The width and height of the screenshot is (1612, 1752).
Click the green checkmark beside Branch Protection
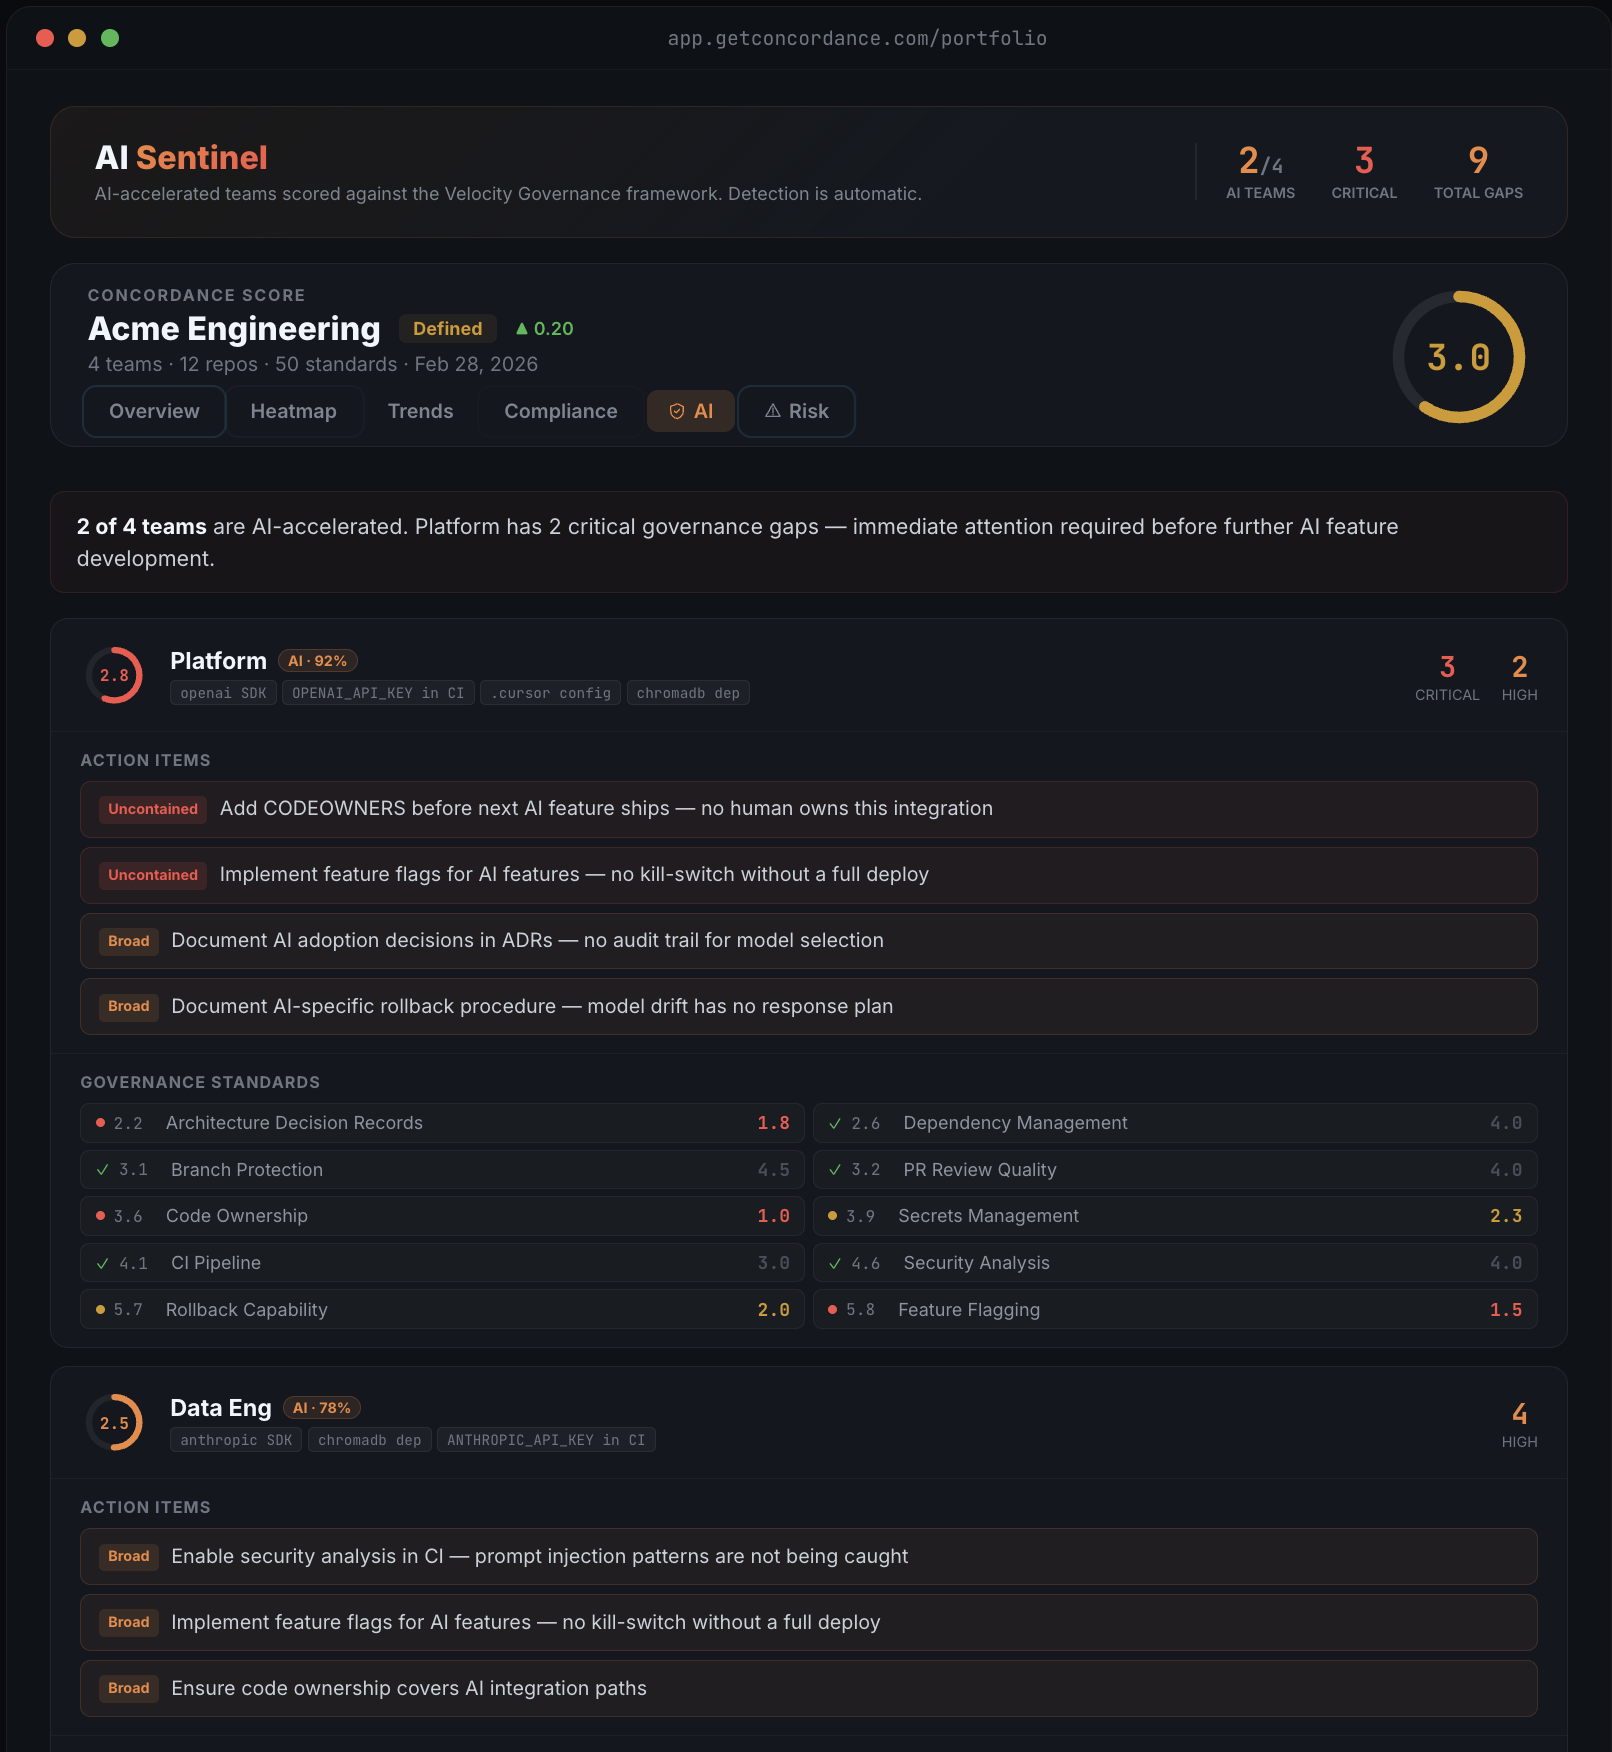coord(103,1170)
